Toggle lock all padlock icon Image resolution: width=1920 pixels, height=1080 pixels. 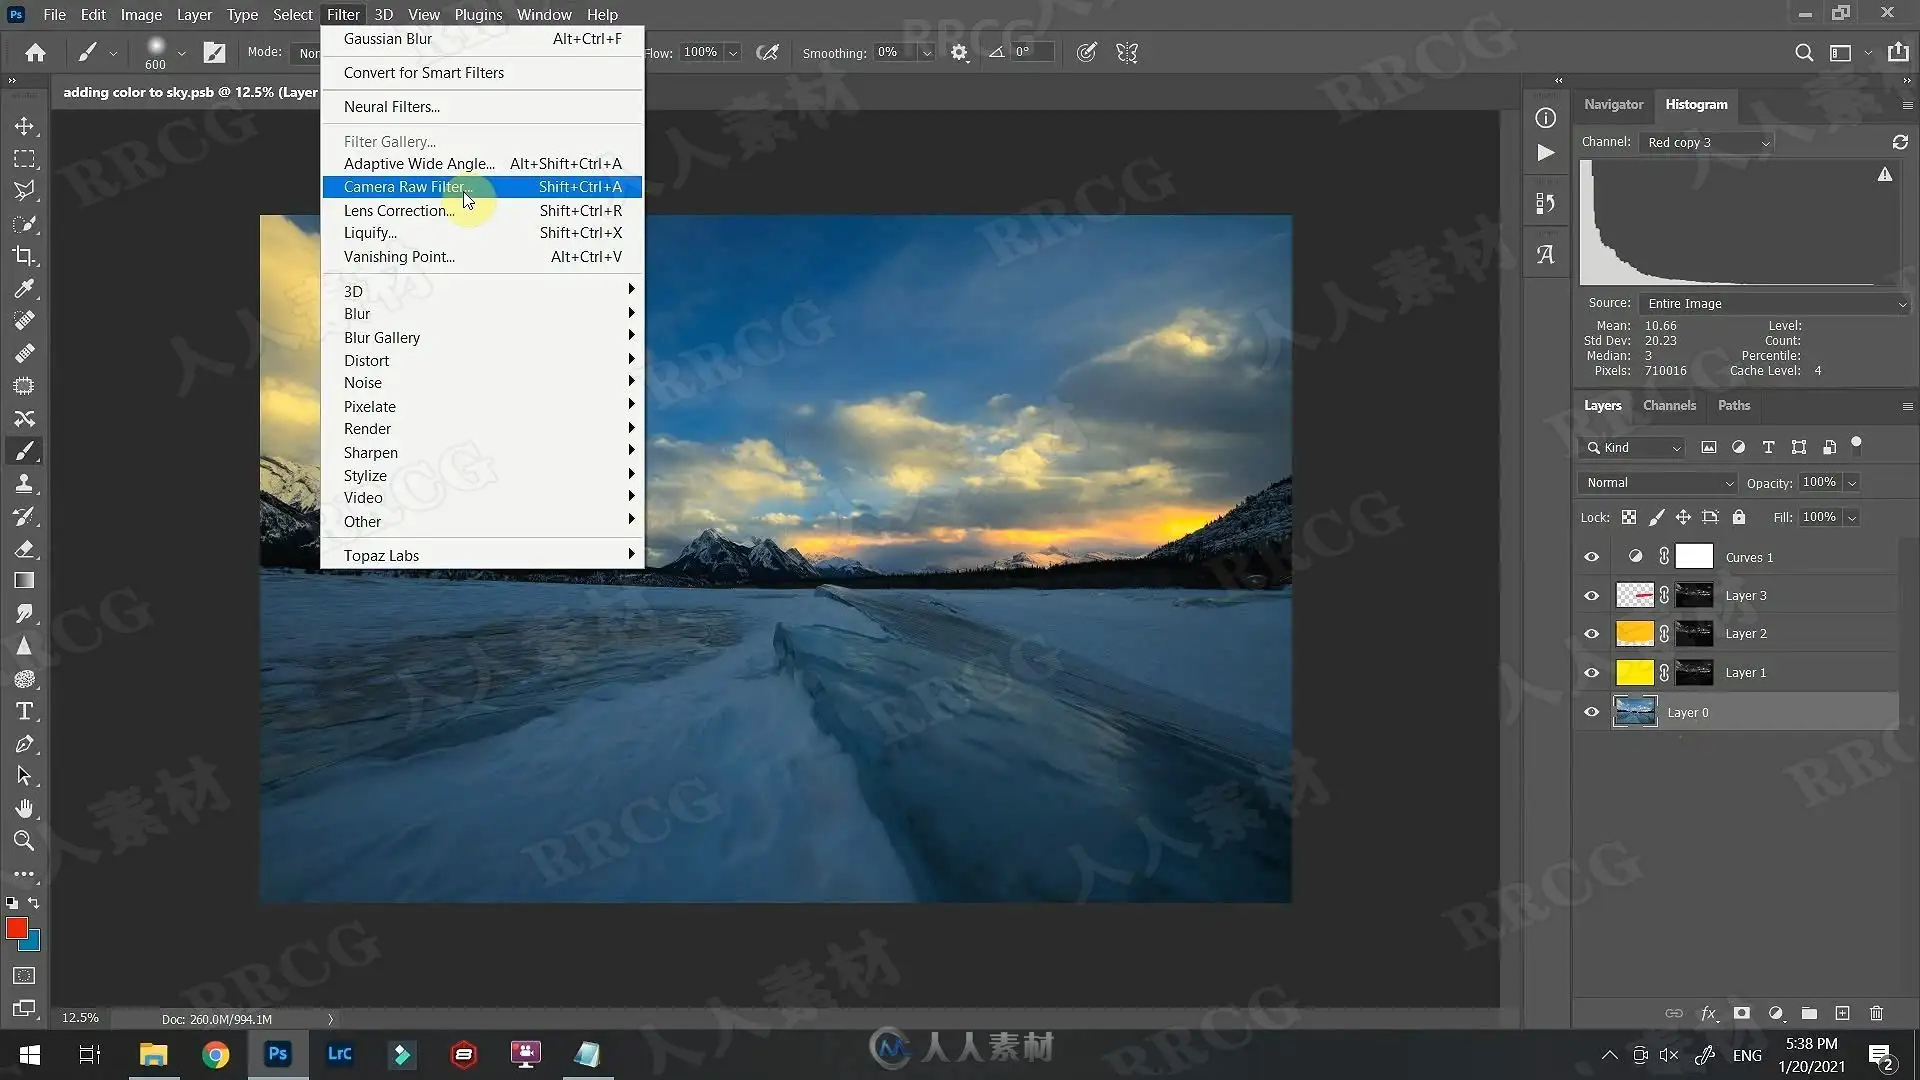(x=1739, y=517)
